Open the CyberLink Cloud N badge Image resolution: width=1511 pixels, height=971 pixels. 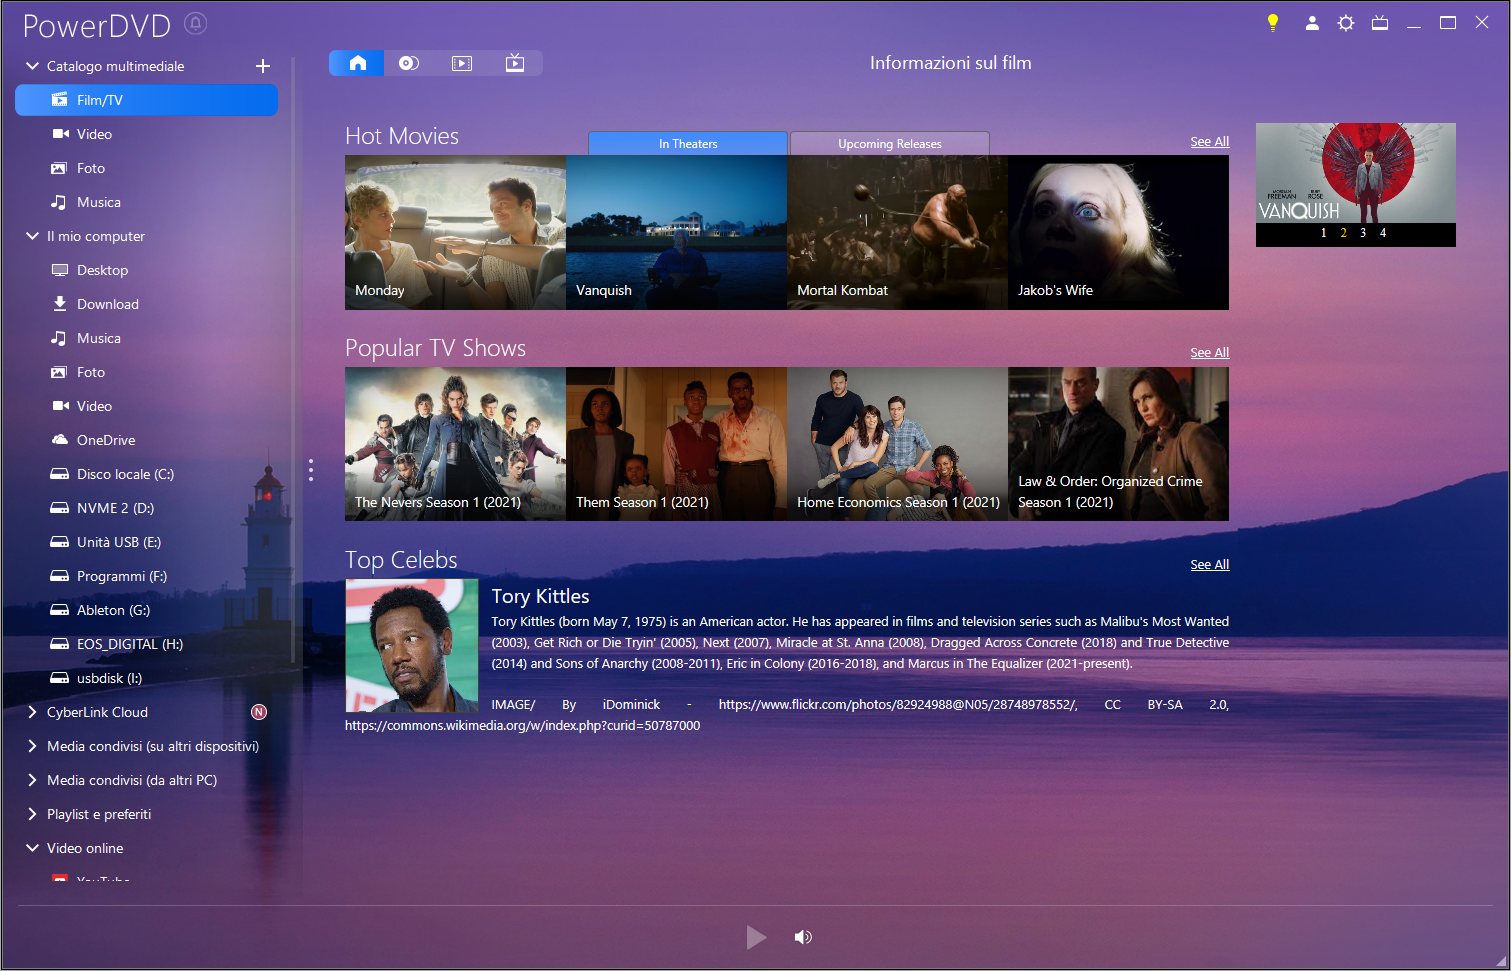point(259,712)
